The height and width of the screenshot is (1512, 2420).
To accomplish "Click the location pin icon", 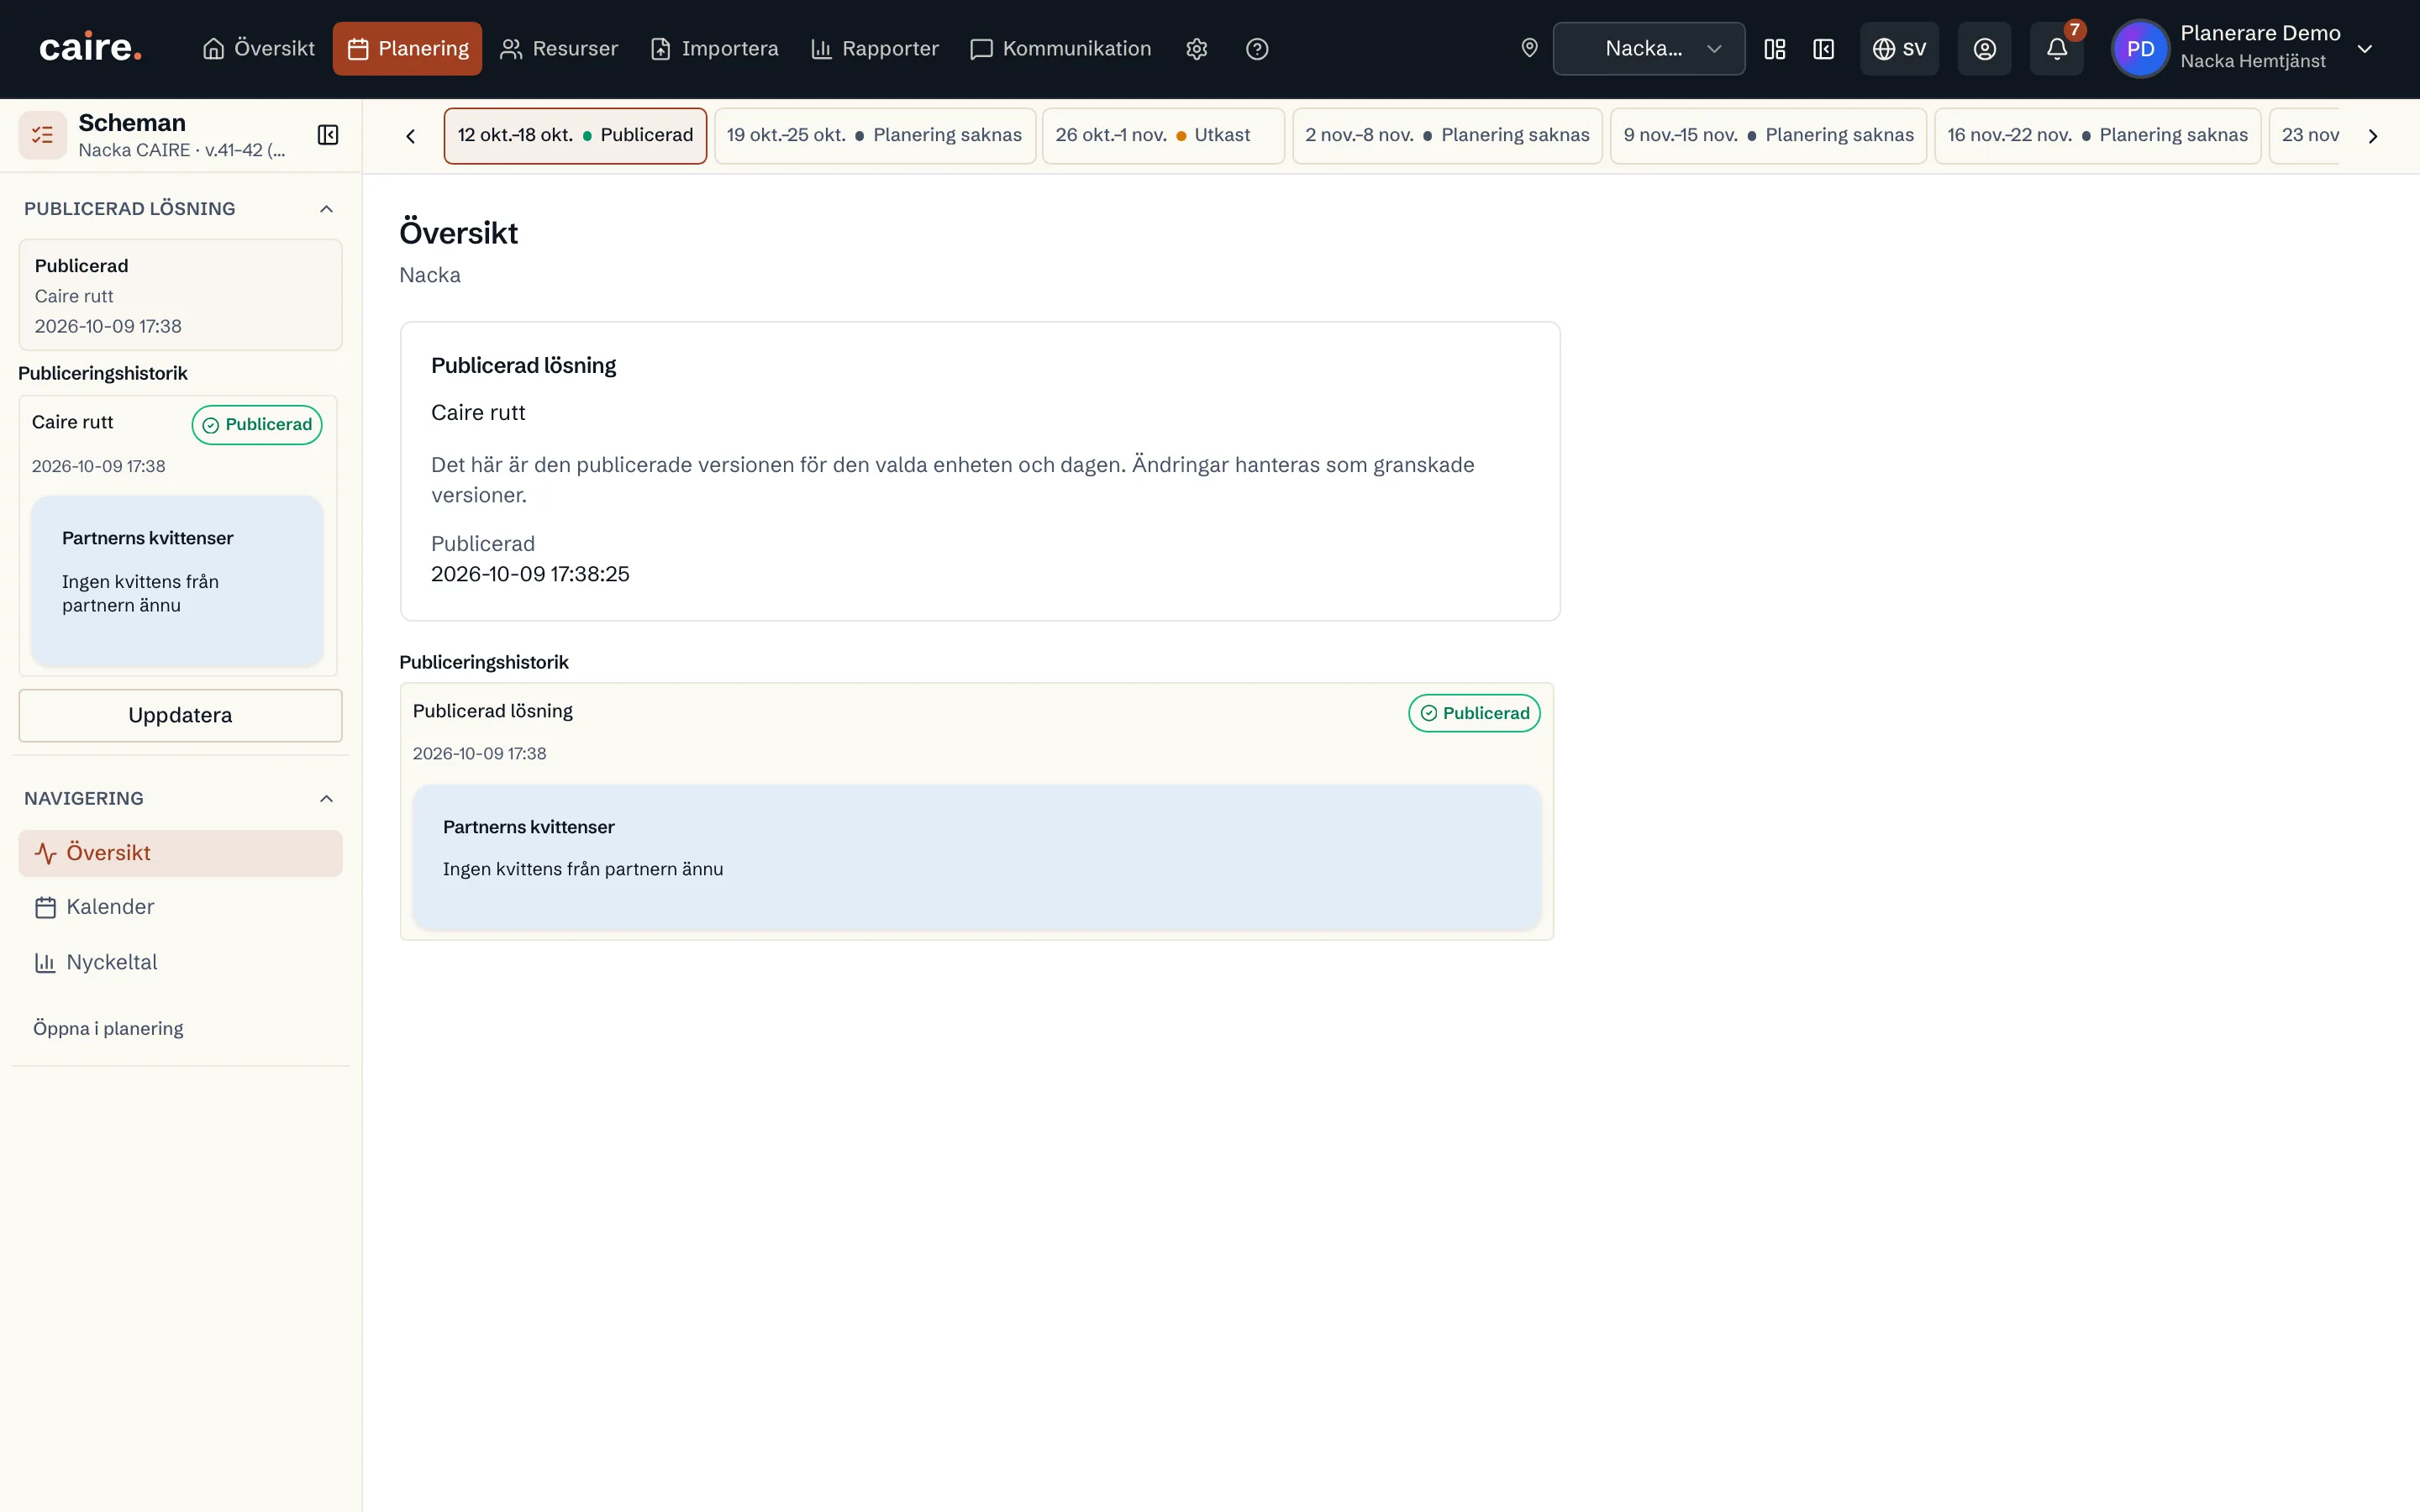I will [1529, 48].
